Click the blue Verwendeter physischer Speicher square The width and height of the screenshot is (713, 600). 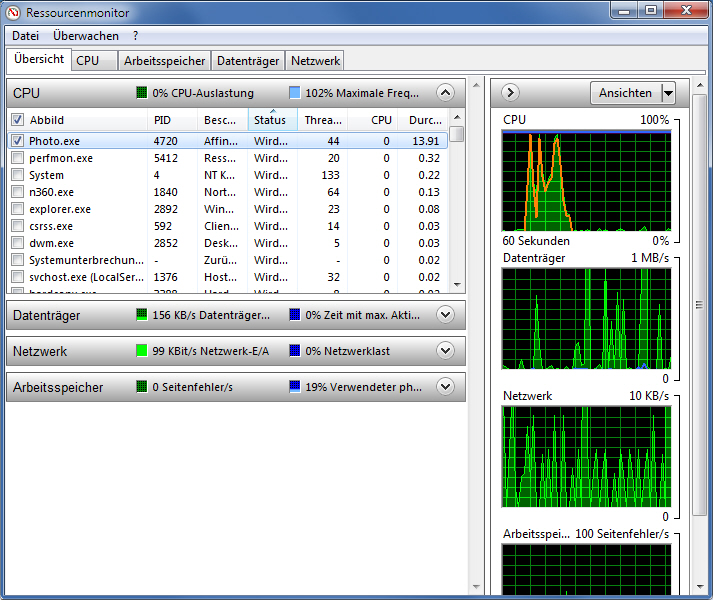(295, 387)
